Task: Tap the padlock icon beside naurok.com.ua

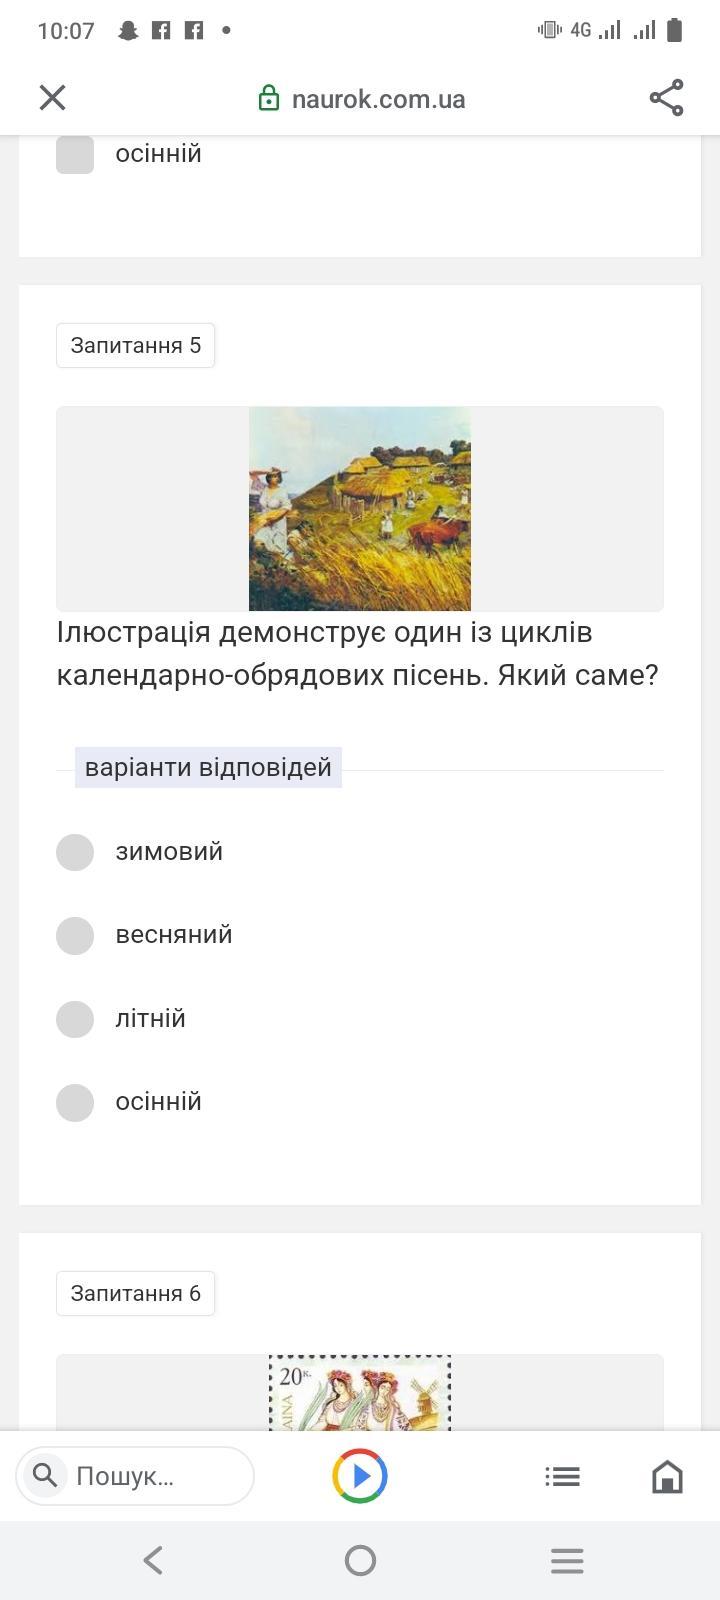Action: coord(268,98)
